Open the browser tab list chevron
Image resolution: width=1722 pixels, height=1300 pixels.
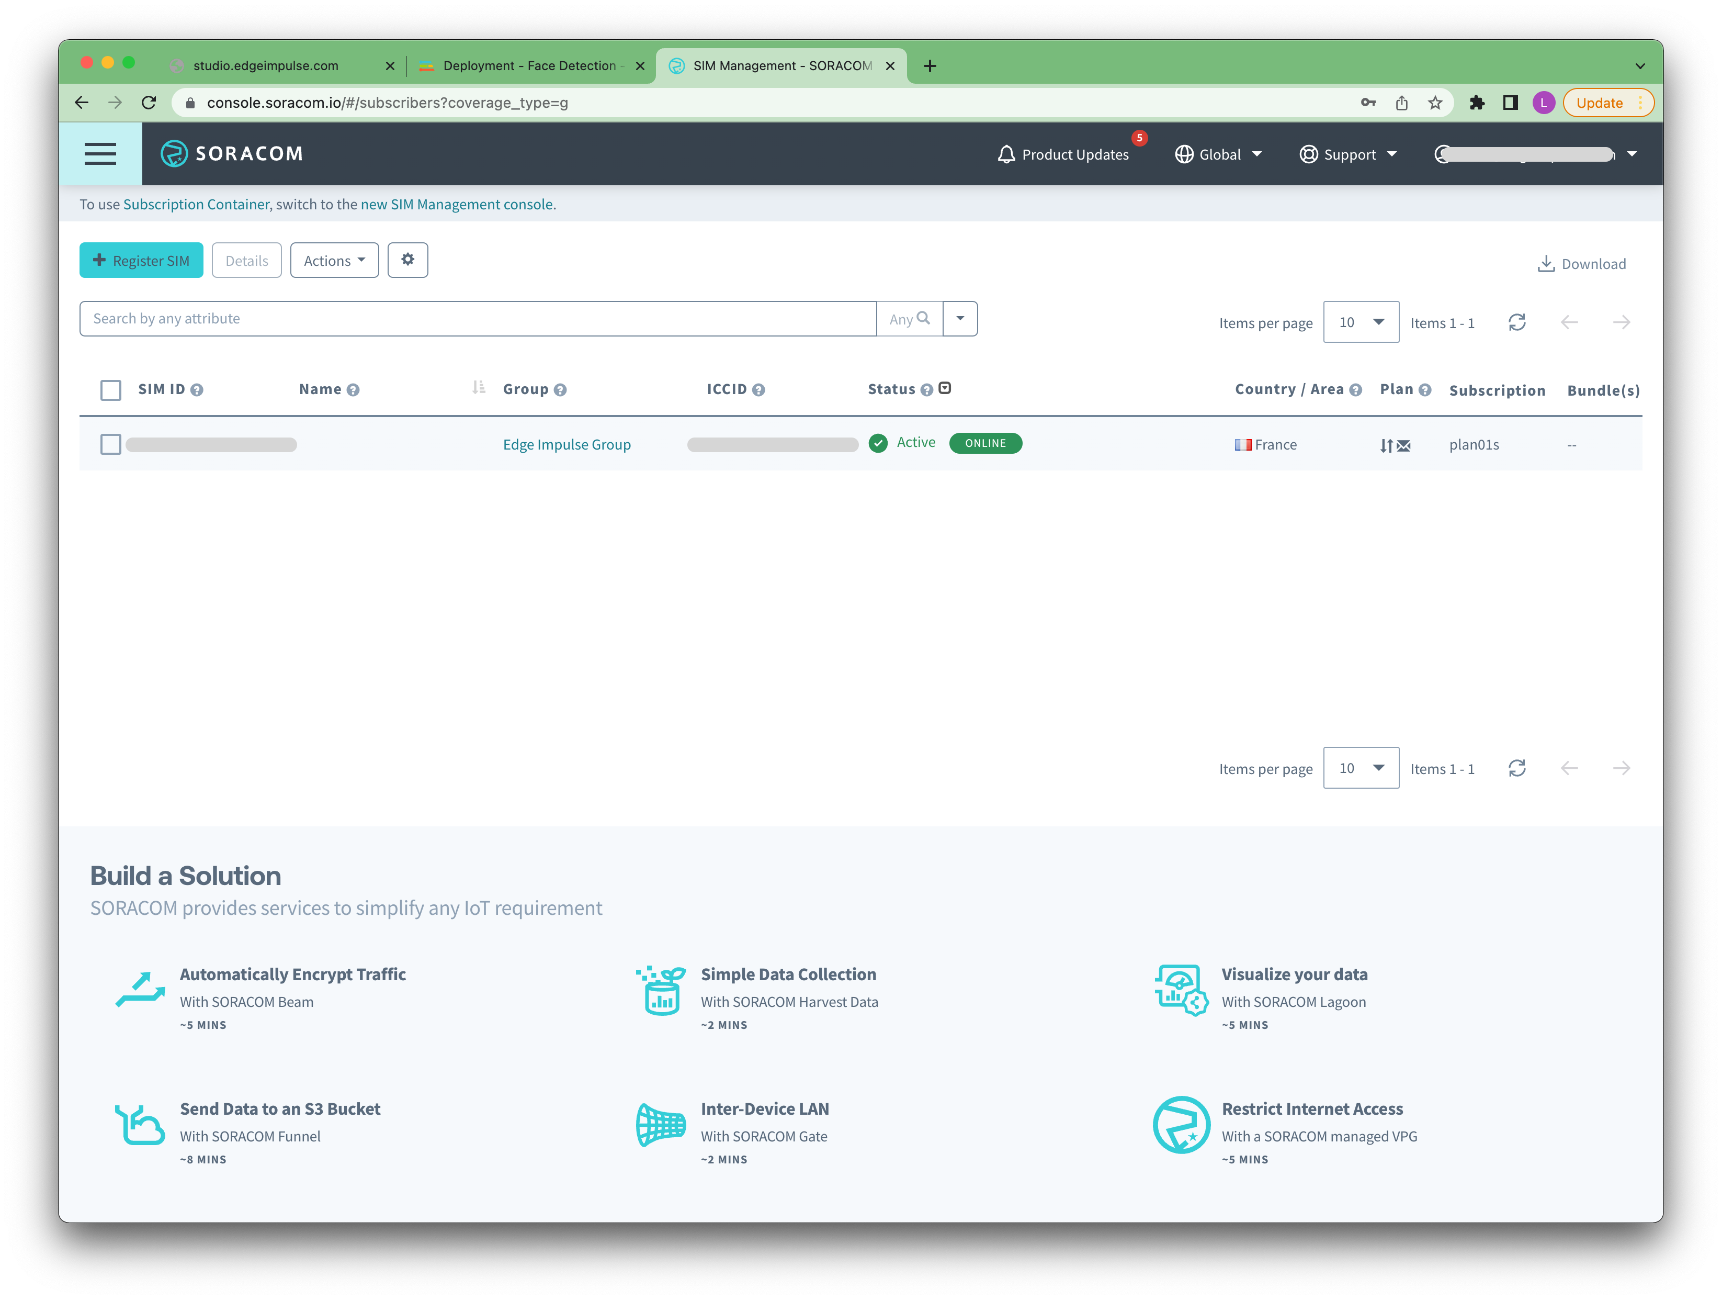[1640, 66]
